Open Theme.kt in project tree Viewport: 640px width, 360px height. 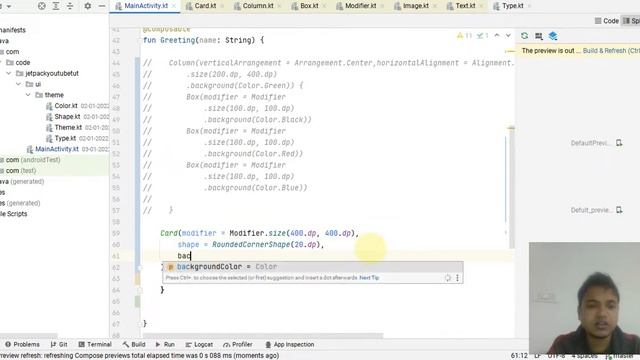pos(68,127)
